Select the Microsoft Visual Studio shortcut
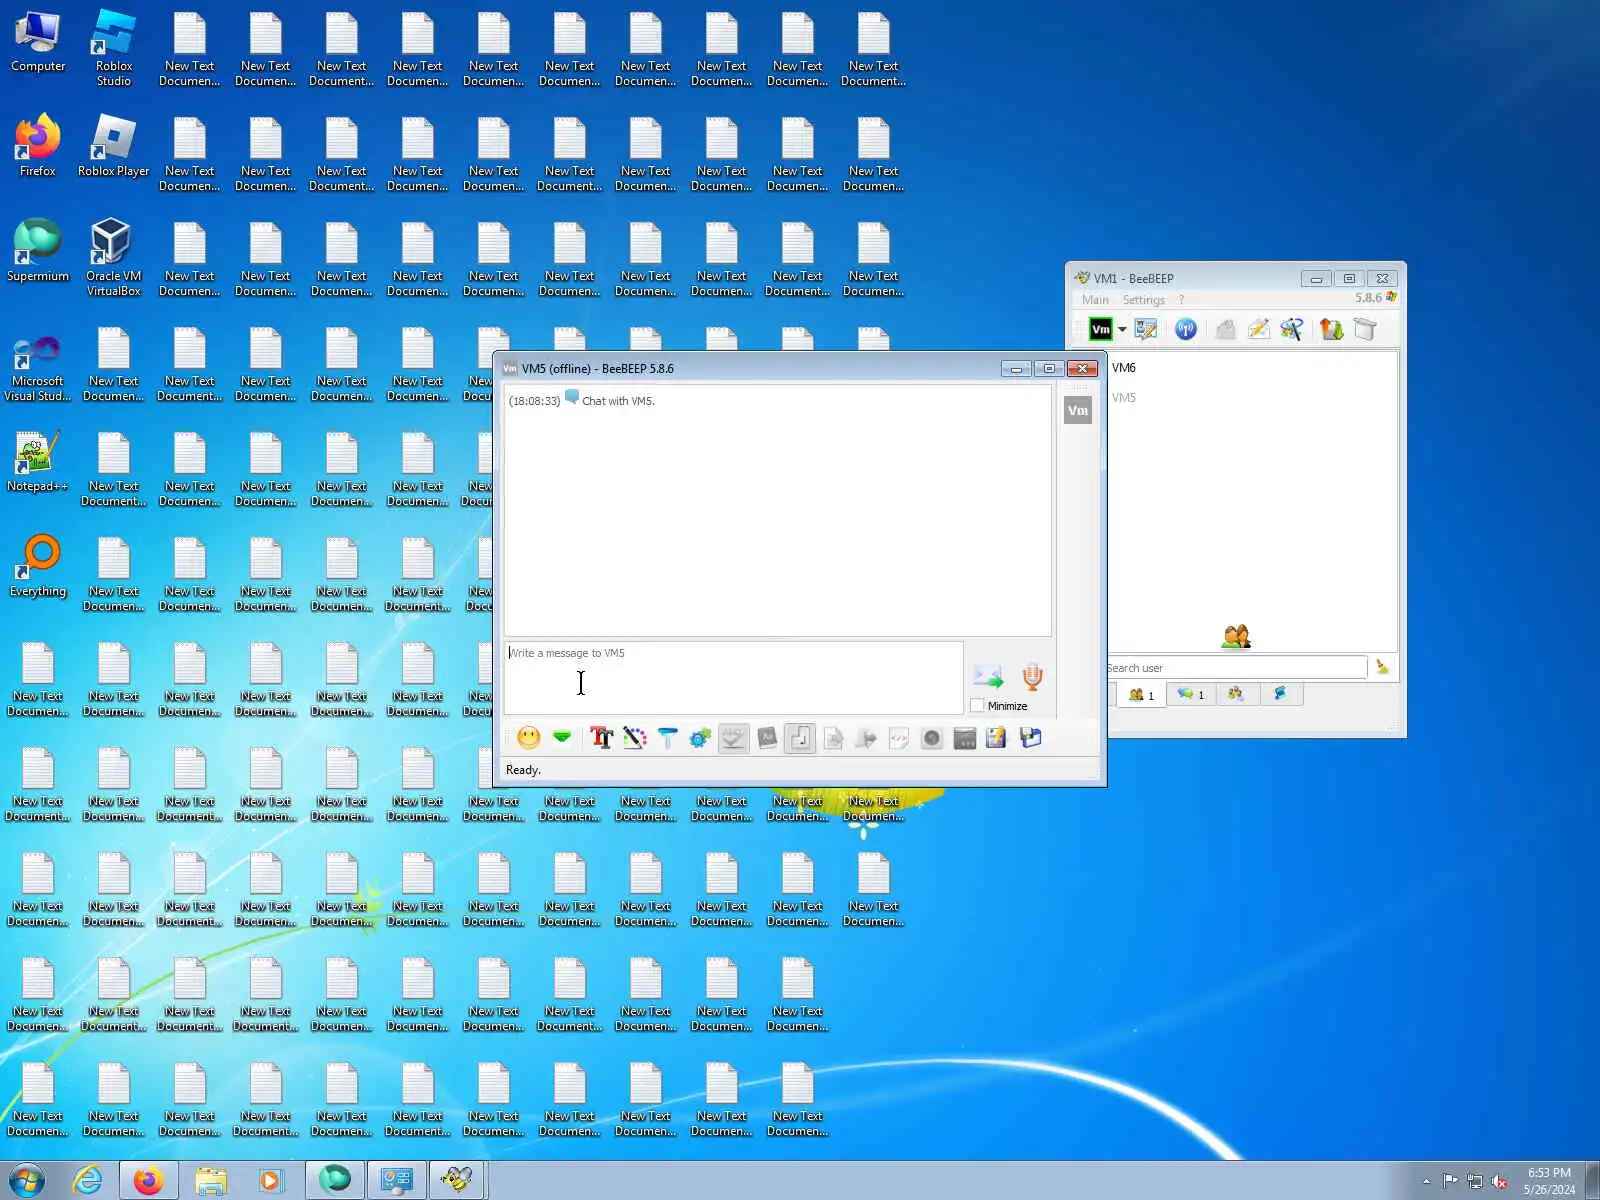The width and height of the screenshot is (1600, 1200). click(38, 368)
